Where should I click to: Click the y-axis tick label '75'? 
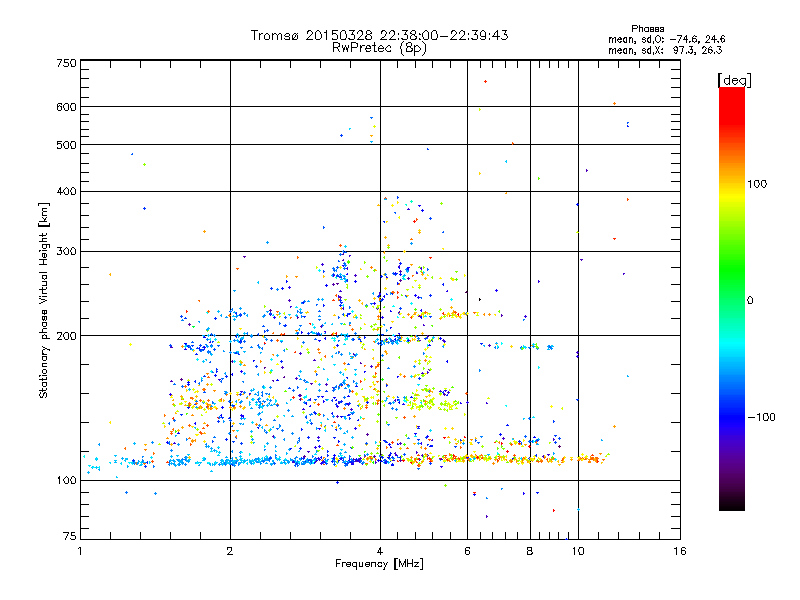click(x=70, y=536)
